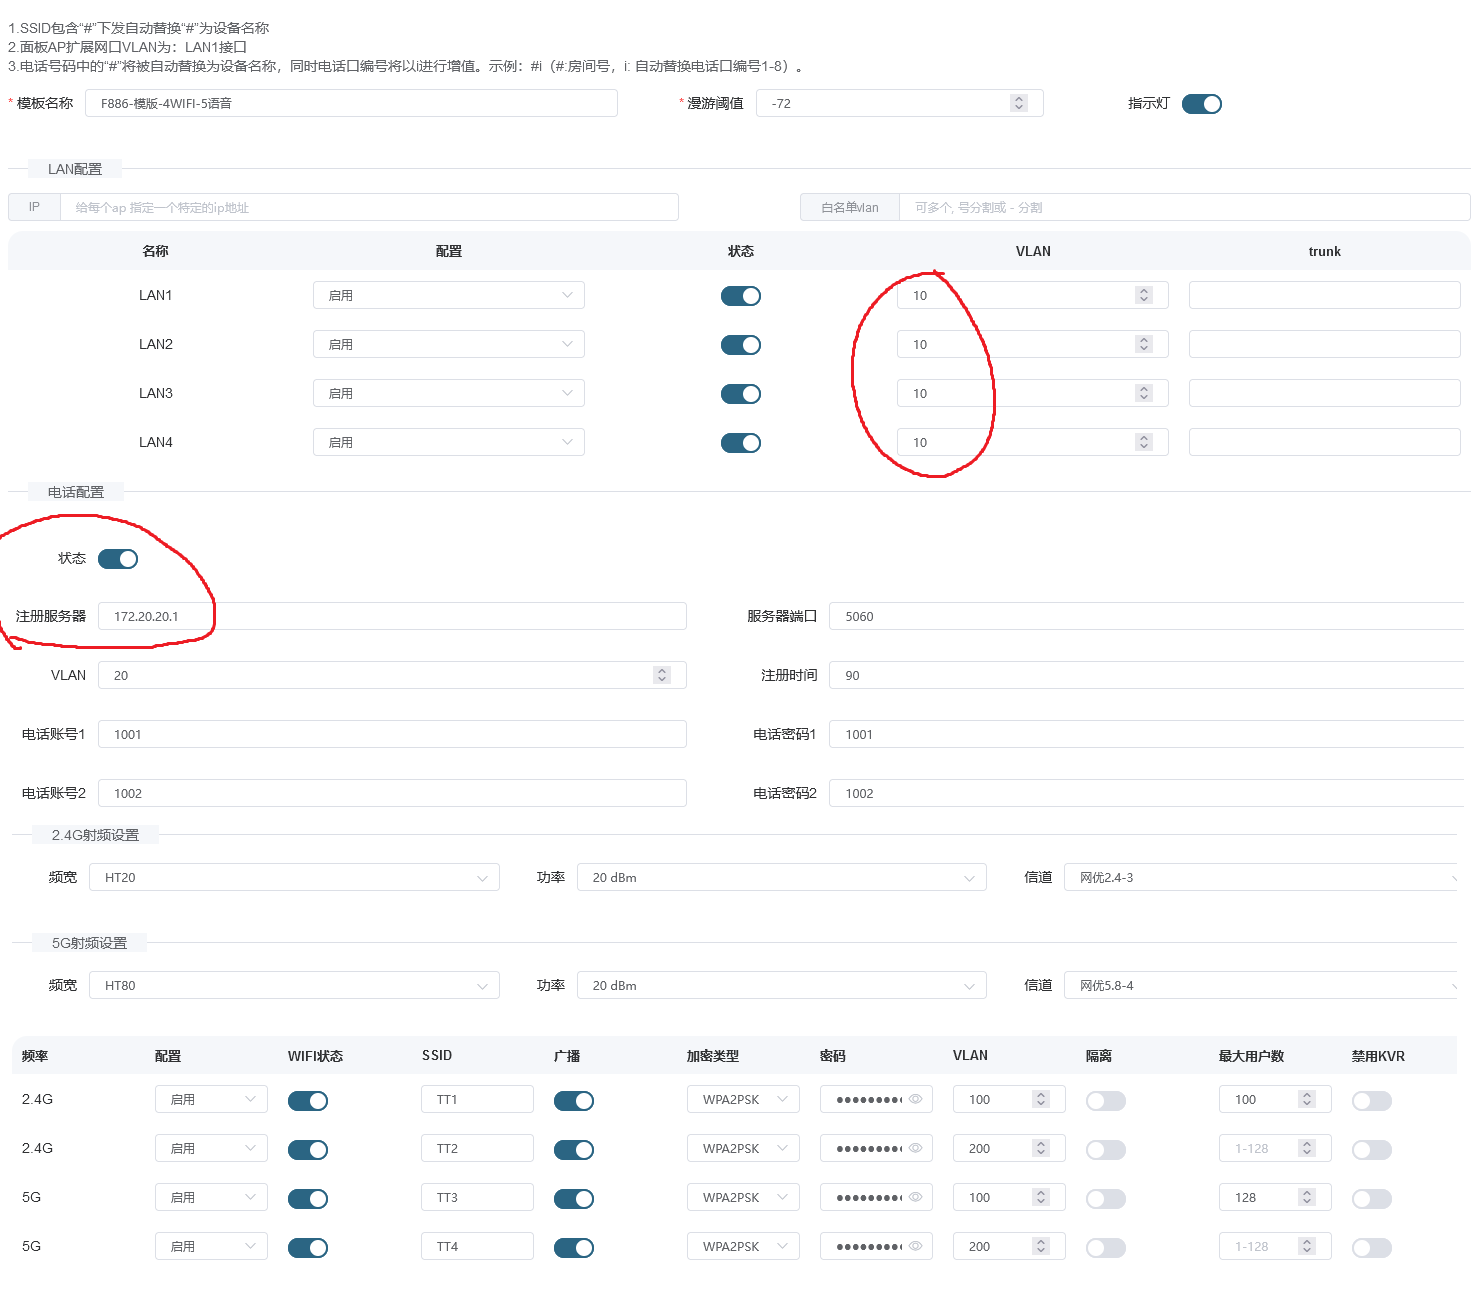
Task: Show the password for SSID TT4
Action: coord(915,1246)
